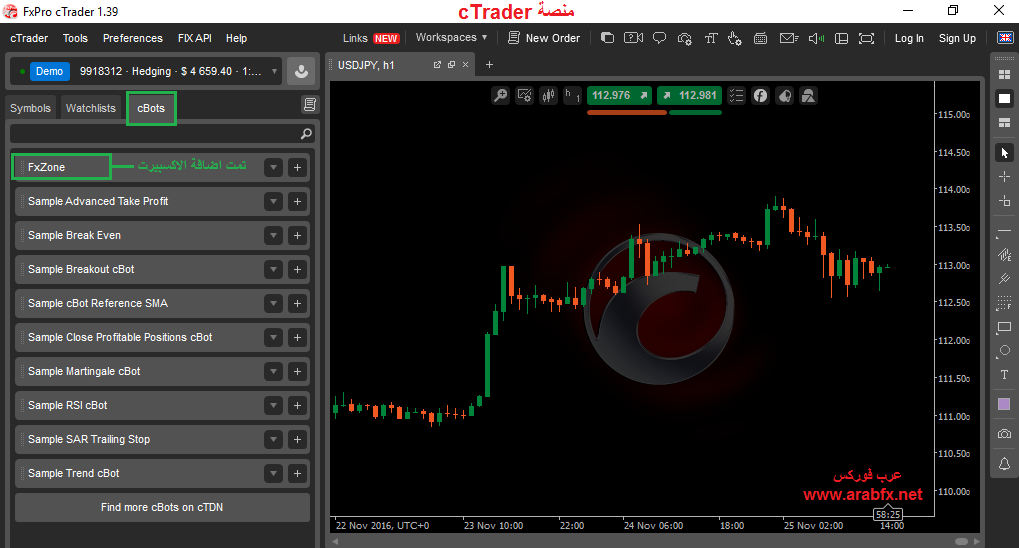Select the text T tool in sidebar

point(1004,375)
